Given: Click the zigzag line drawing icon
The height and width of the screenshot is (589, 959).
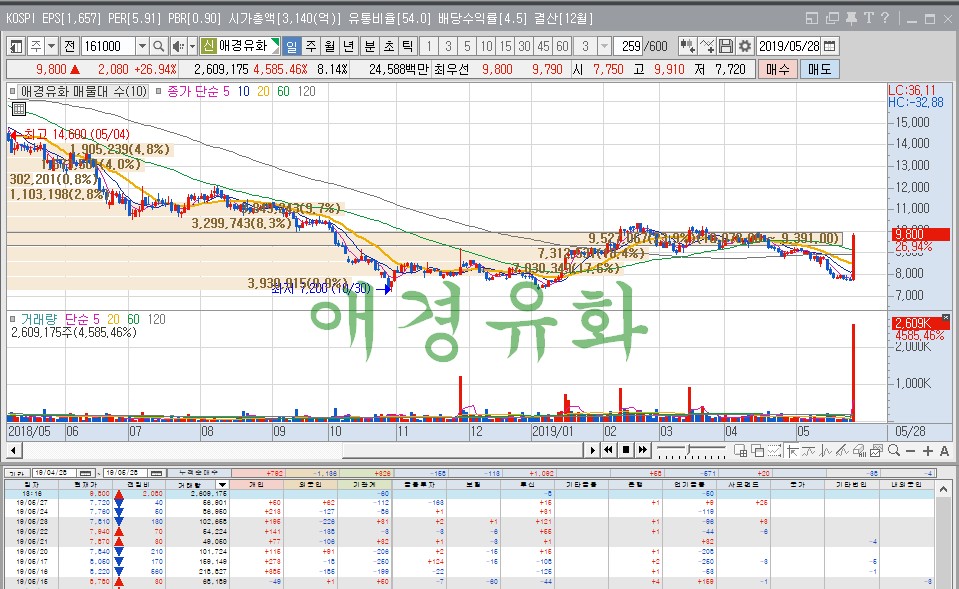Looking at the screenshot, I should point(826,451).
